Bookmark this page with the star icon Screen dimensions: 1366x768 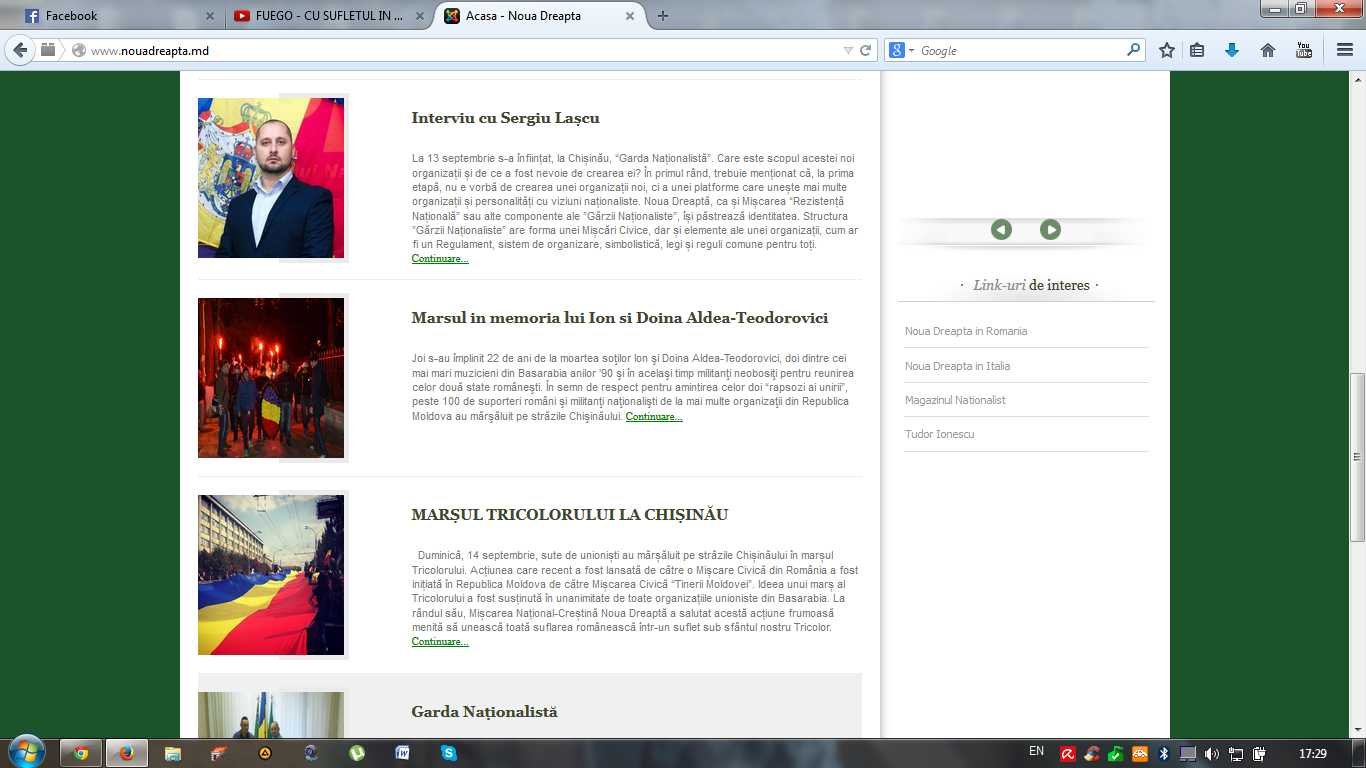pos(1166,50)
